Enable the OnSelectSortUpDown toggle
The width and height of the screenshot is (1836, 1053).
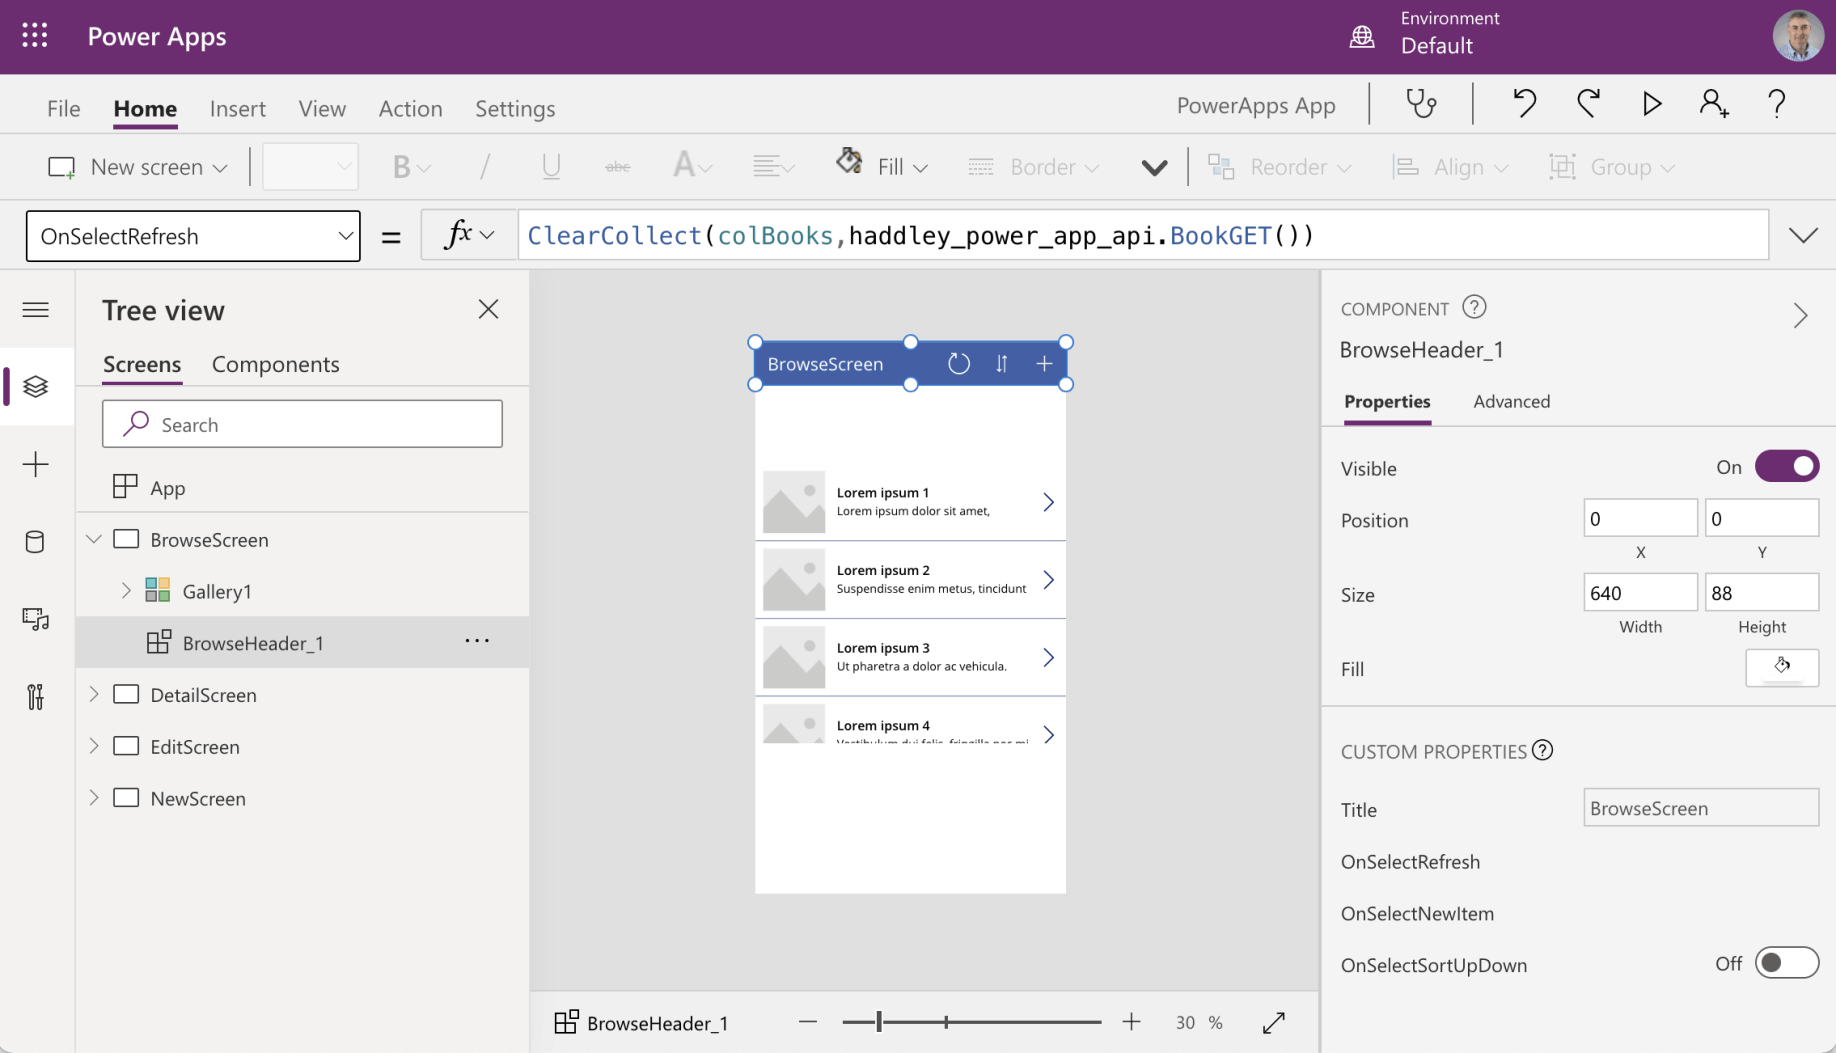(1787, 963)
